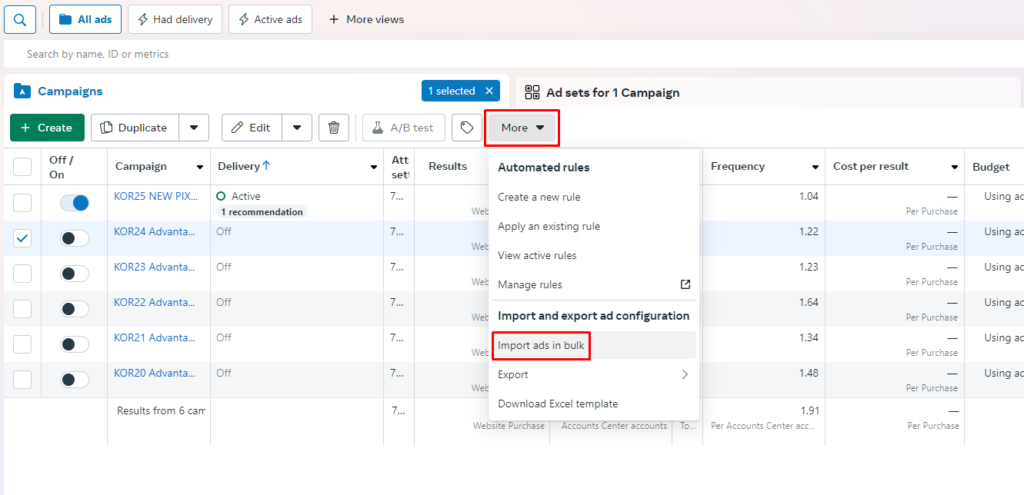
Task: Tick the select-all header checkbox
Action: click(x=22, y=167)
